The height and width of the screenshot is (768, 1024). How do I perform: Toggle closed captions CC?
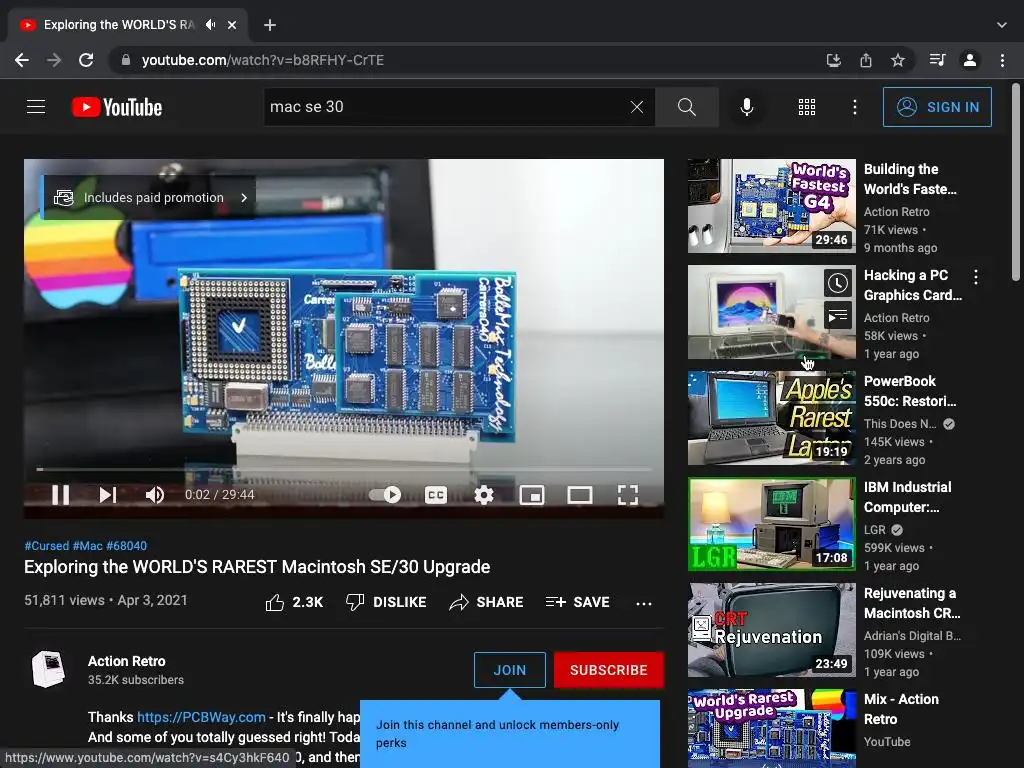pyautogui.click(x=436, y=494)
